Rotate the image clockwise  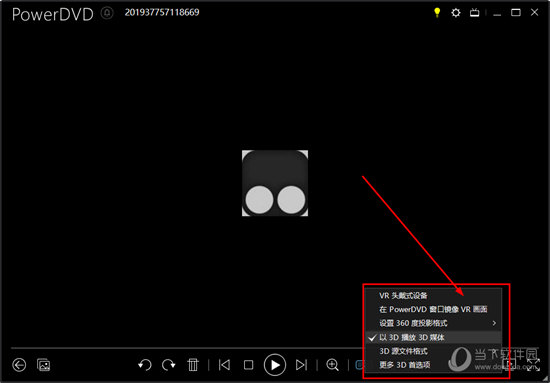pyautogui.click(x=169, y=365)
